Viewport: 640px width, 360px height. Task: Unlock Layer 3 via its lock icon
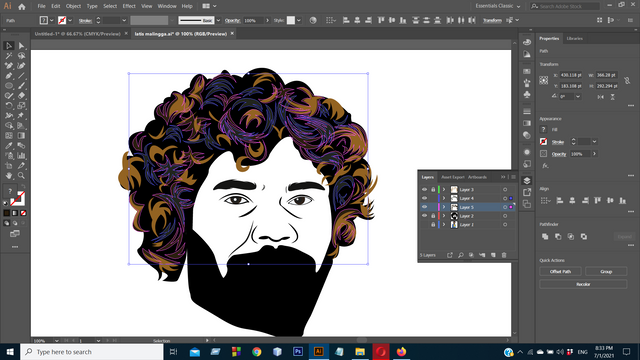tap(433, 189)
